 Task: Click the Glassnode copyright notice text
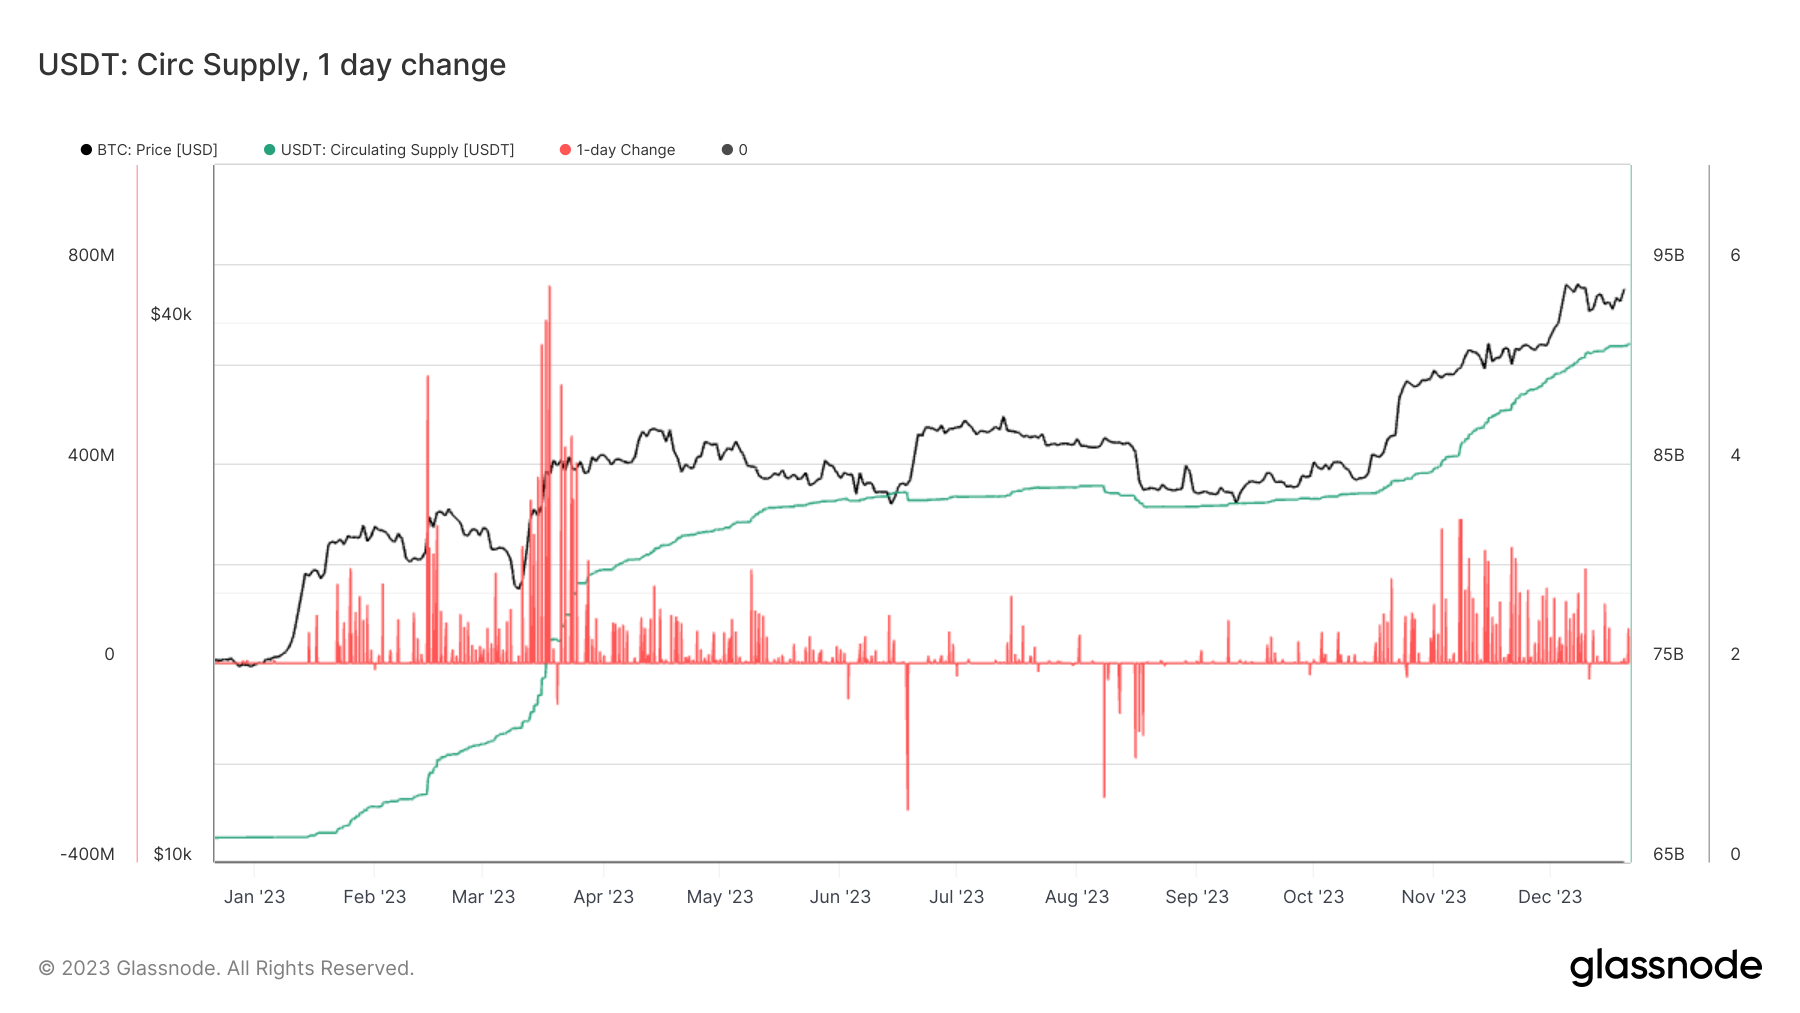[226, 968]
